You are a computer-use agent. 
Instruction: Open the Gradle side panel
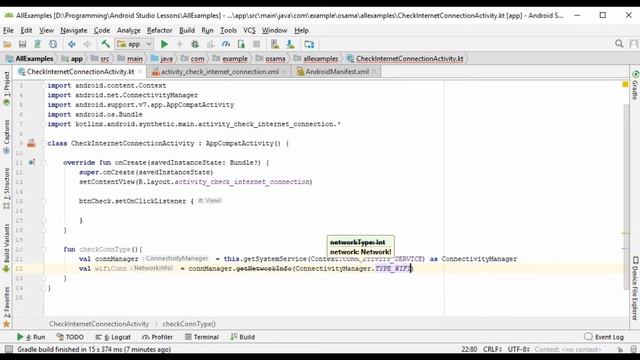(635, 85)
